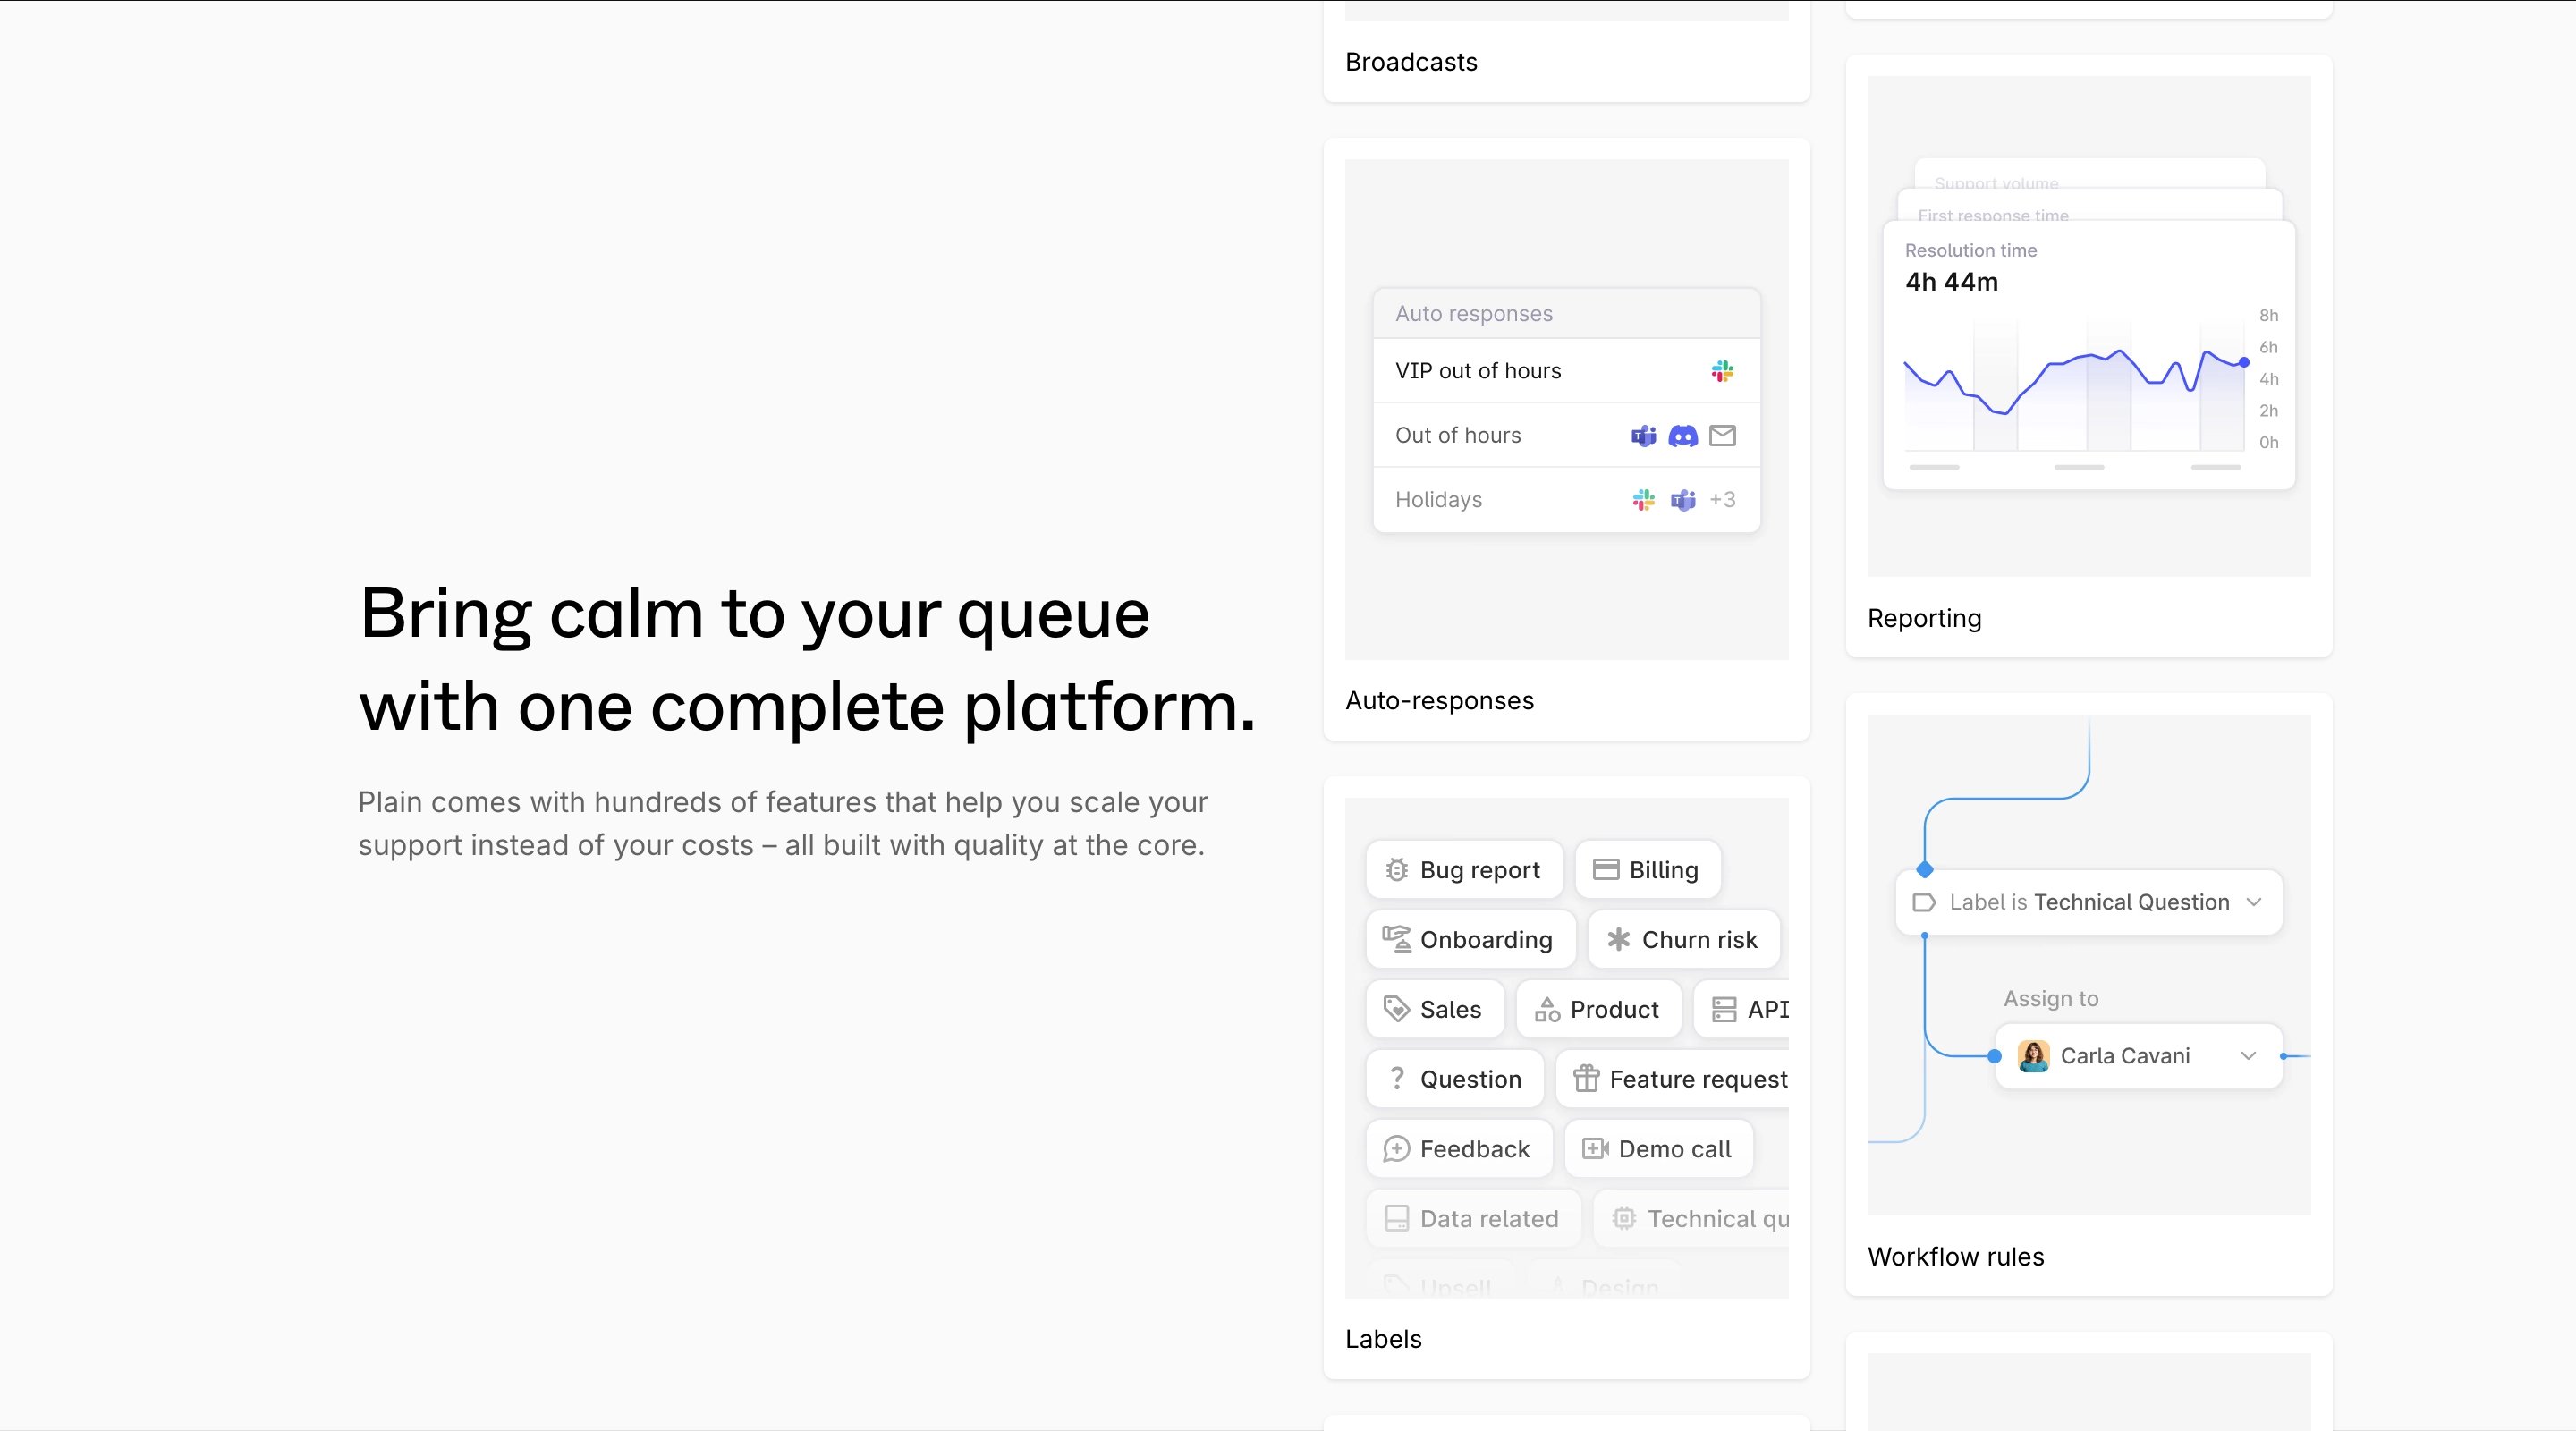Select the Onboarding label chip
This screenshot has width=2576, height=1431.
(x=1470, y=940)
